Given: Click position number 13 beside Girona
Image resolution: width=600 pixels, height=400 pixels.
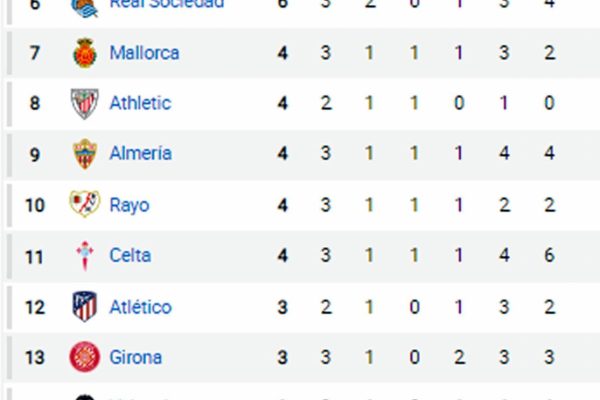Looking at the screenshot, I should point(34,357).
